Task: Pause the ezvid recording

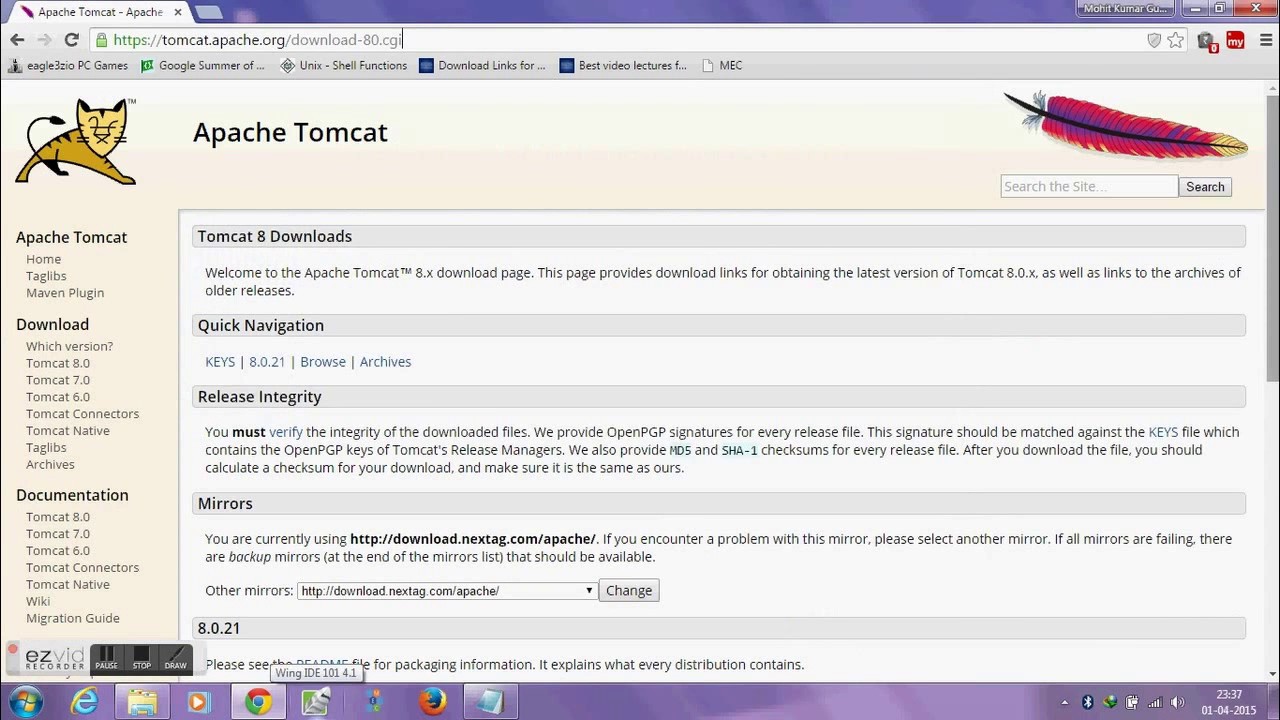Action: tap(106, 658)
